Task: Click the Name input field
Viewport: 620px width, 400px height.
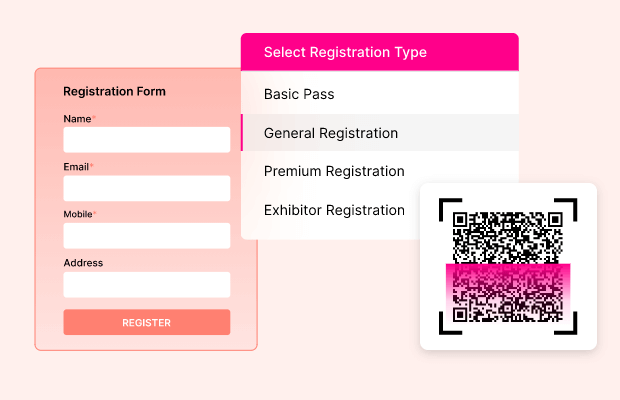Action: tap(146, 140)
